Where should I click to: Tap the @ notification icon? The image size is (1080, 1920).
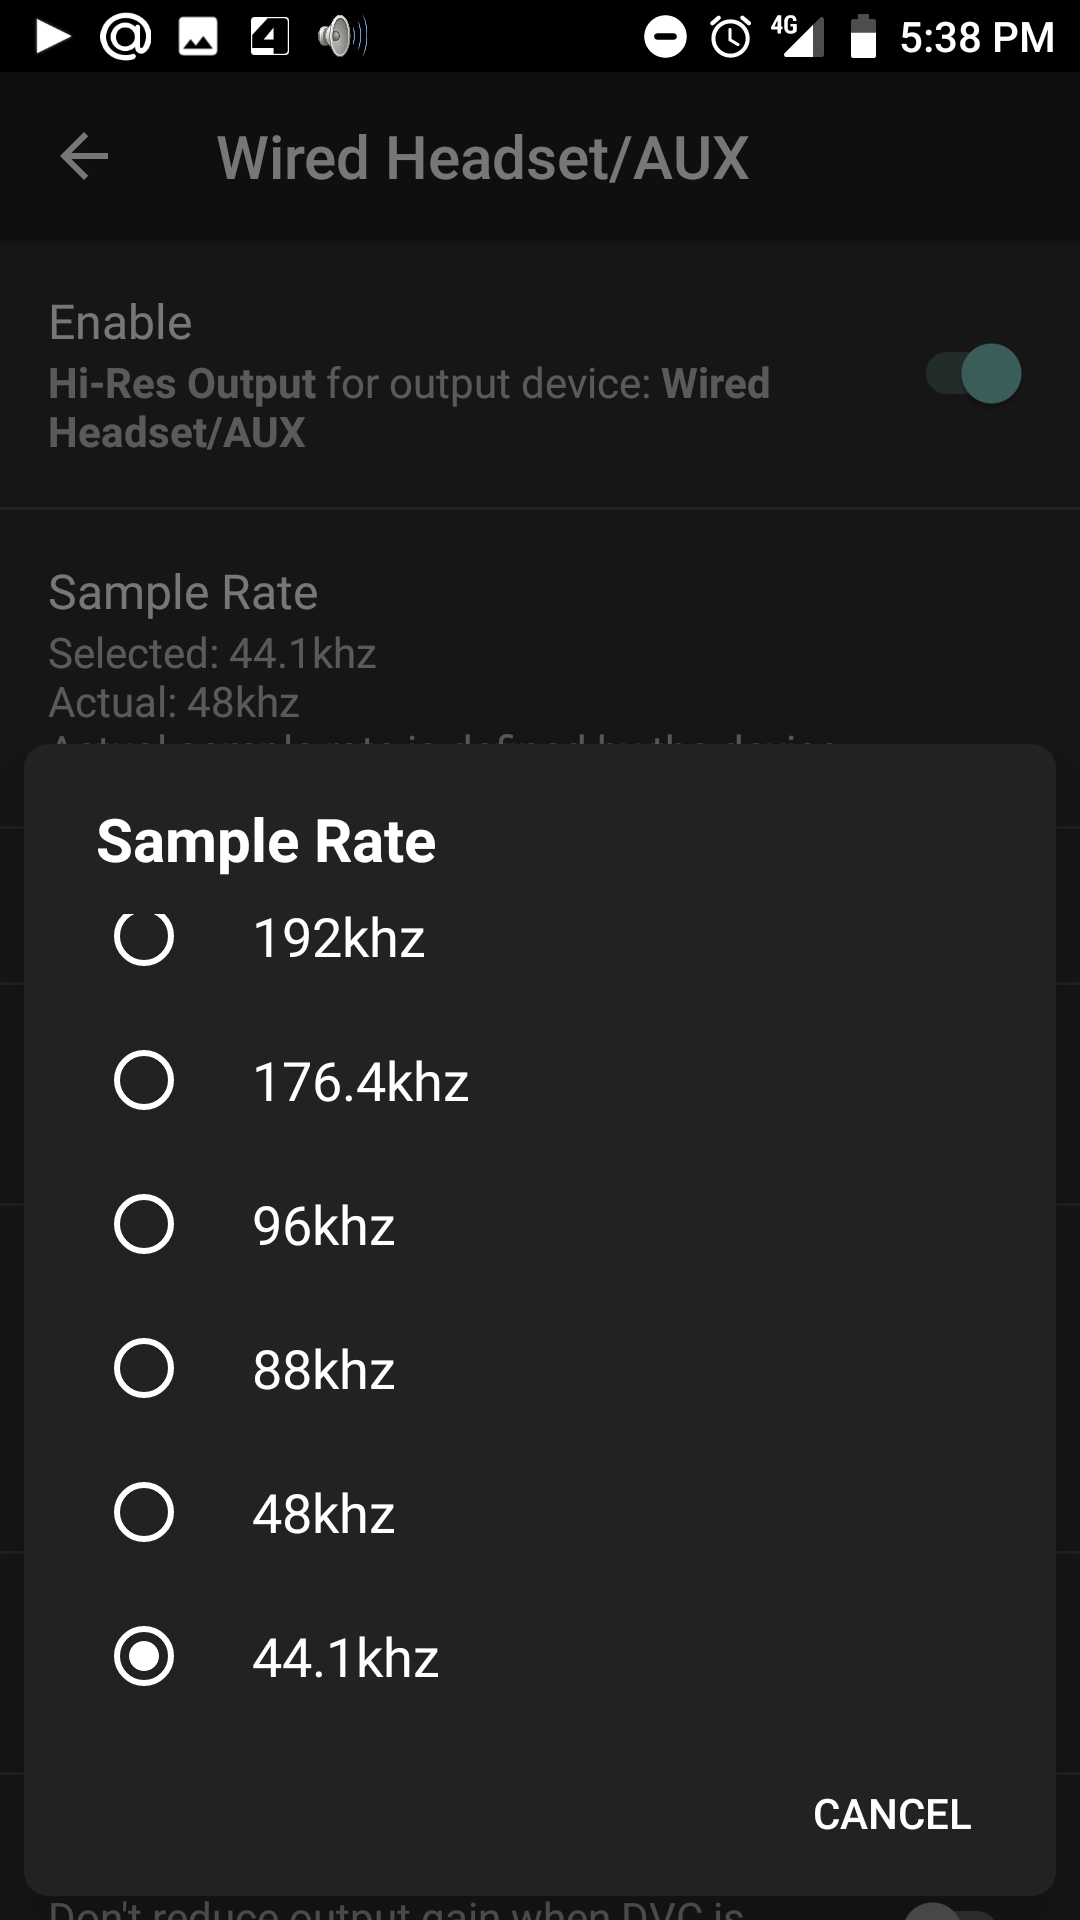click(125, 37)
